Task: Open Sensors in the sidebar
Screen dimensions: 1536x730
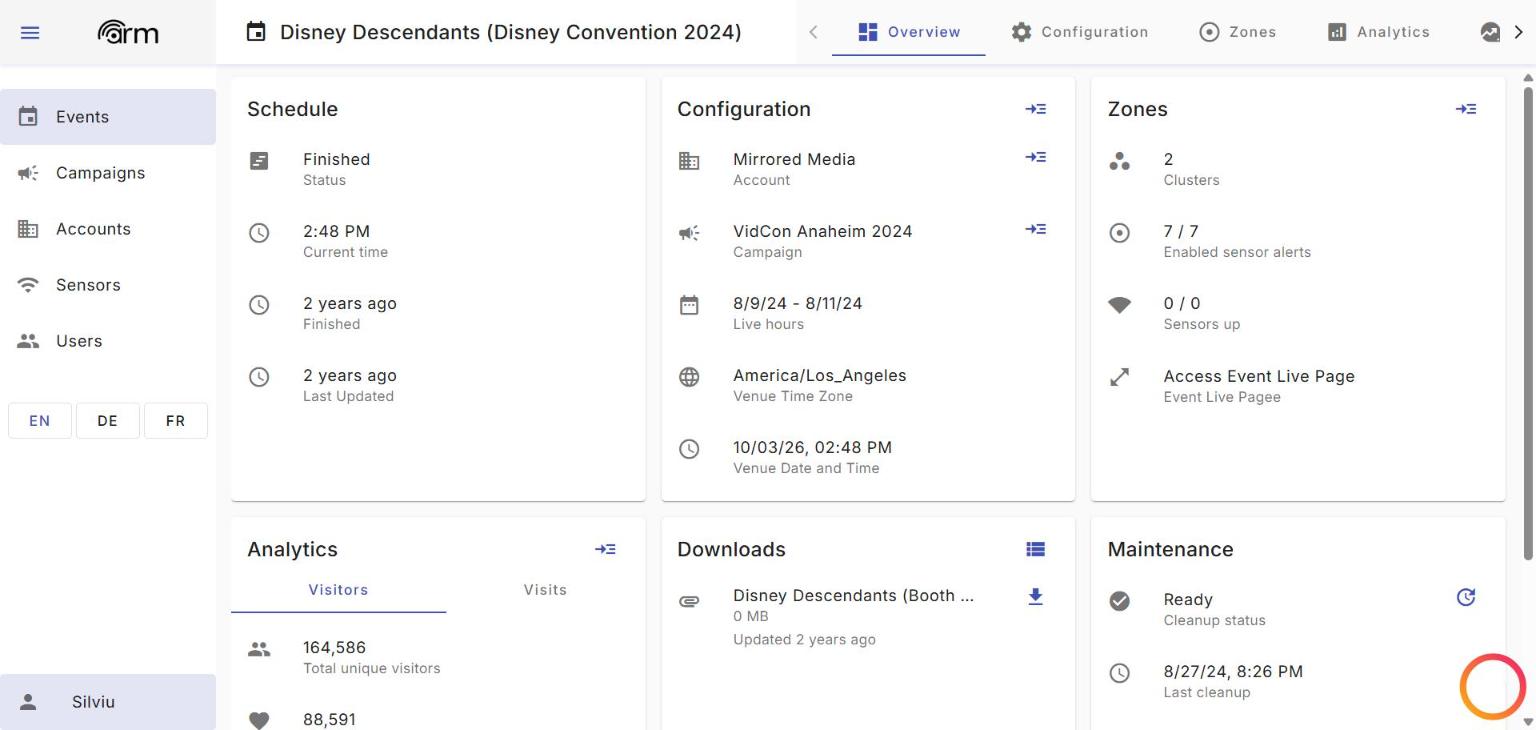Action: coord(108,285)
